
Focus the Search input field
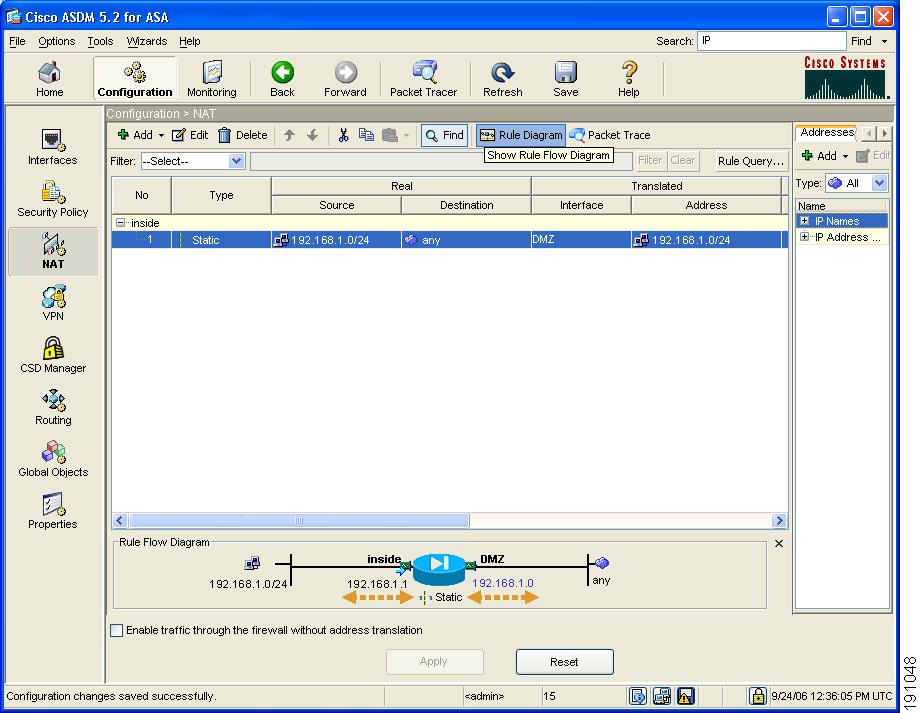[771, 40]
